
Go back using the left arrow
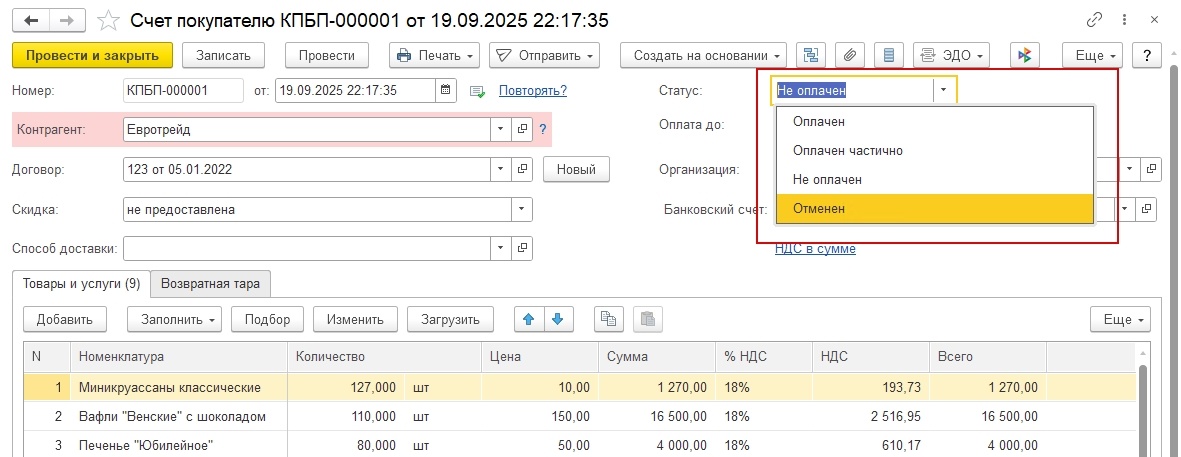tap(31, 20)
